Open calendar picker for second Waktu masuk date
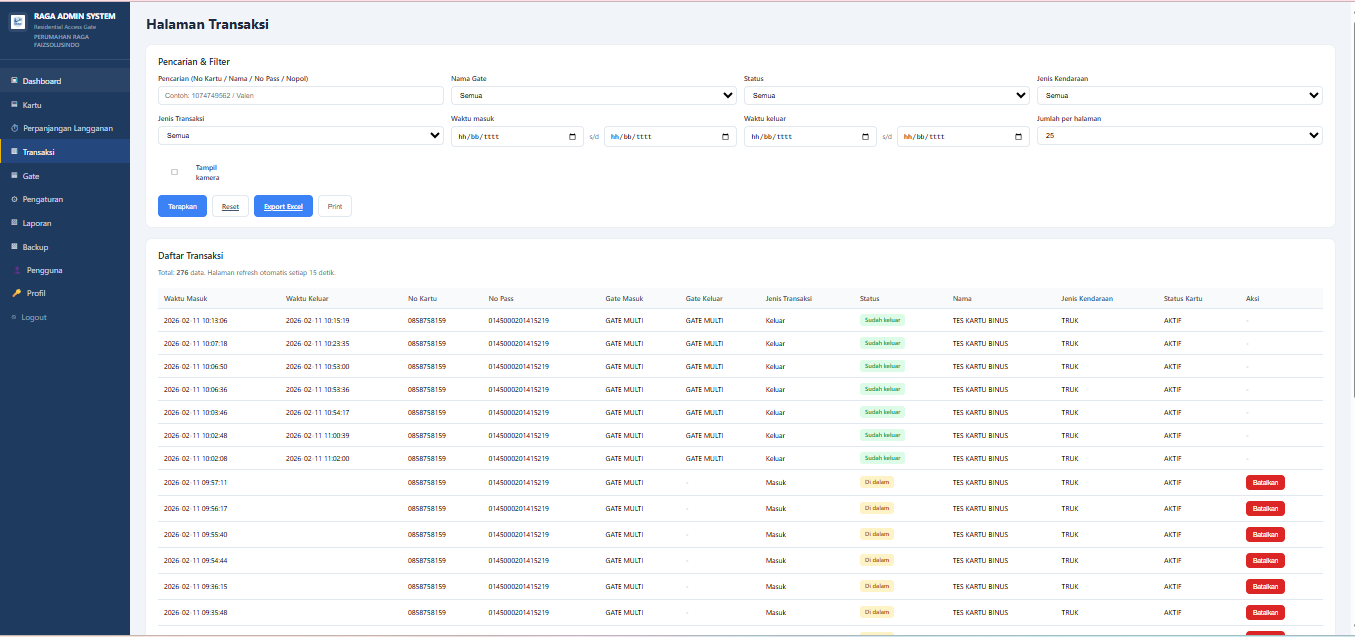 coord(725,137)
